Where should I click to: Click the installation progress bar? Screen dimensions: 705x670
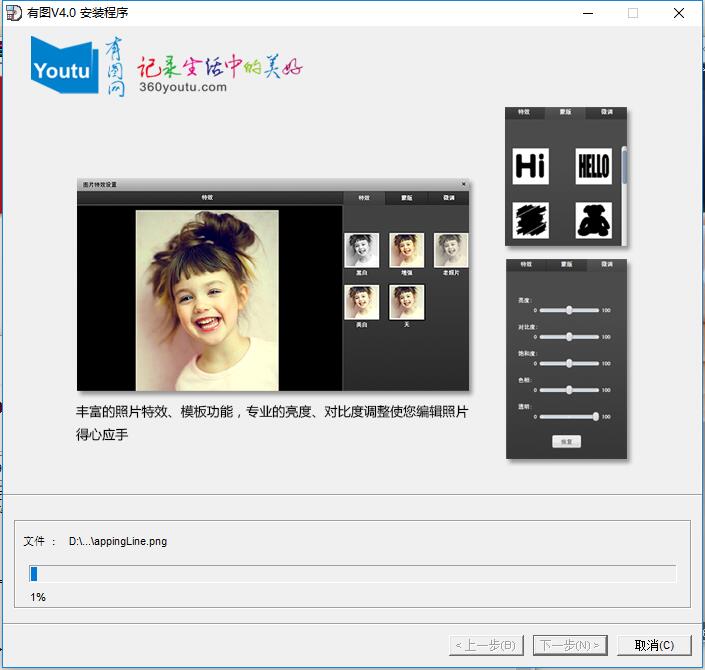tap(352, 574)
